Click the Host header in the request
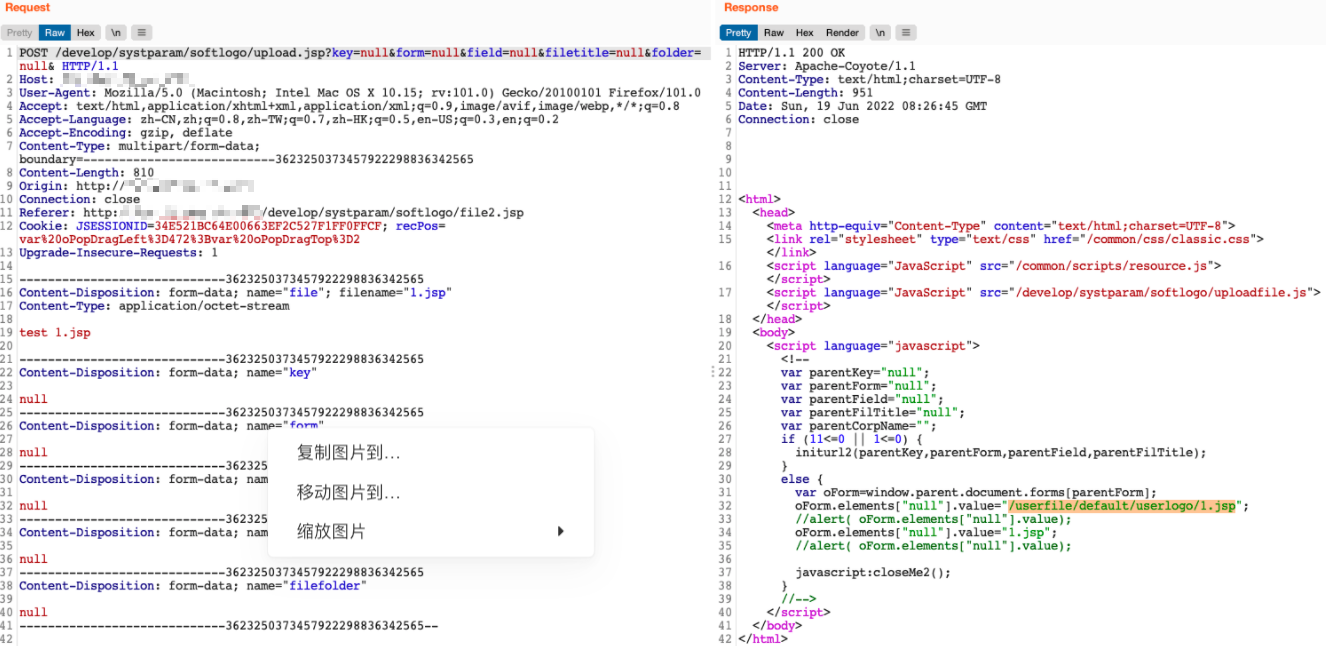This screenshot has height=646, width=1326. (x=102, y=79)
